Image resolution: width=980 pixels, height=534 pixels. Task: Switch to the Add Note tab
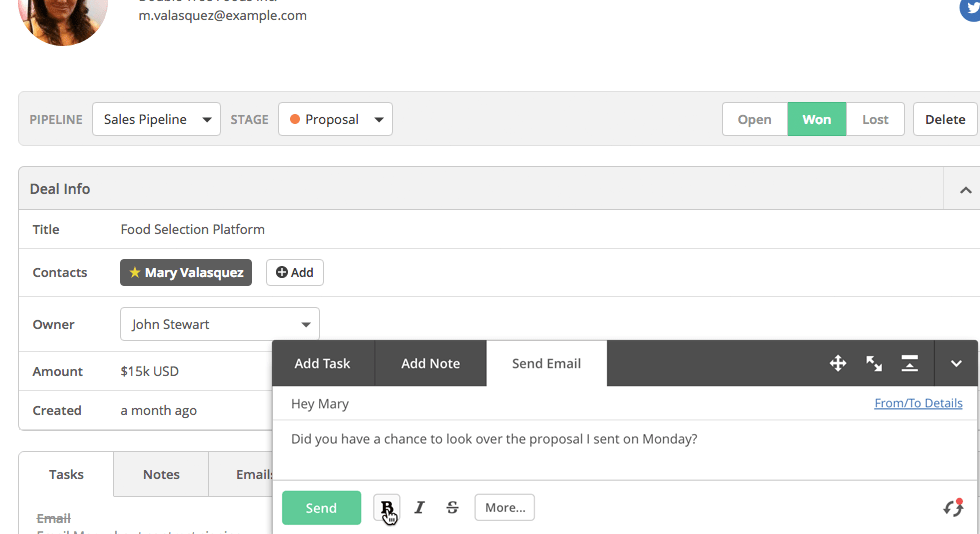tap(431, 363)
